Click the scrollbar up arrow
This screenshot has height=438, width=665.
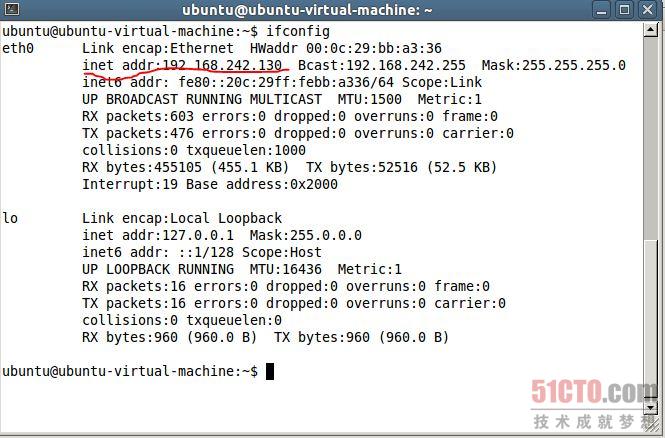pyautogui.click(x=651, y=30)
